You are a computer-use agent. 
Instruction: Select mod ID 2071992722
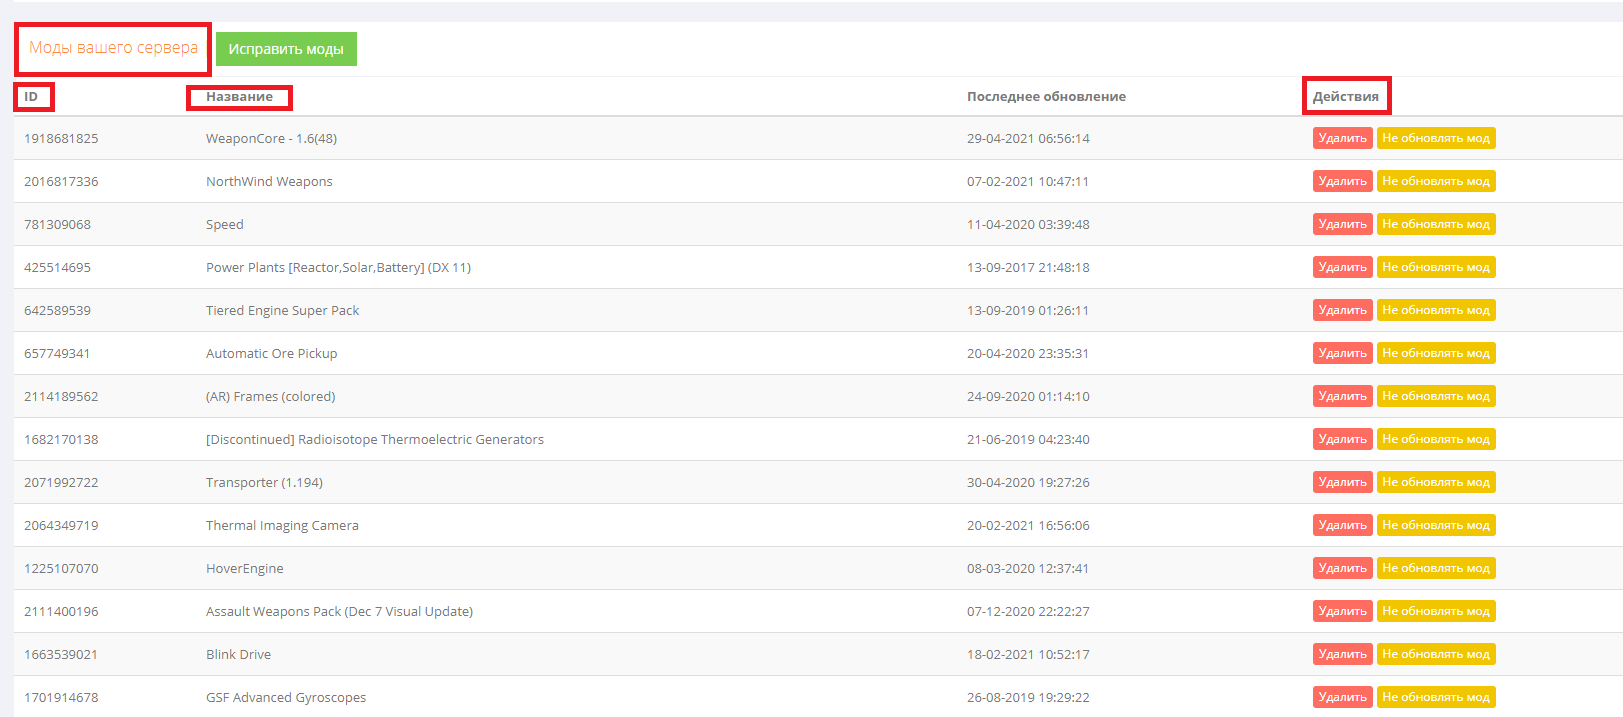(x=61, y=483)
